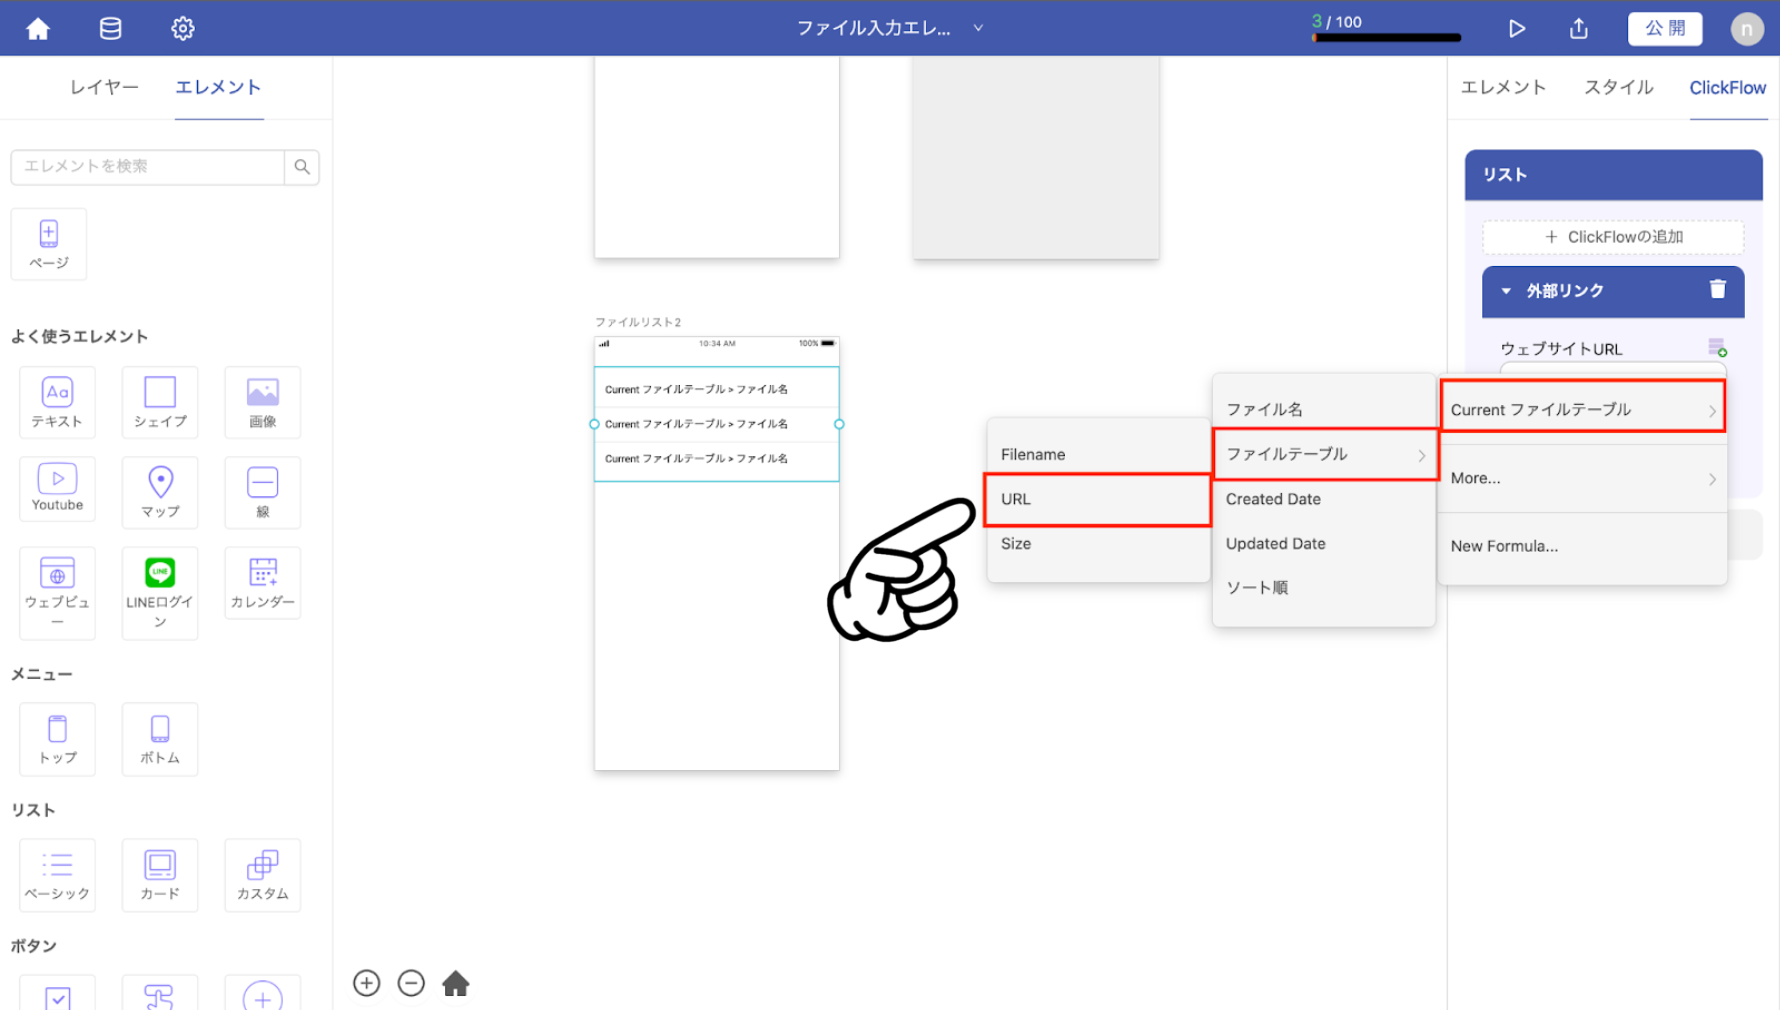The image size is (1780, 1010).
Task: Choose Updated Date menu entry
Action: tap(1324, 543)
